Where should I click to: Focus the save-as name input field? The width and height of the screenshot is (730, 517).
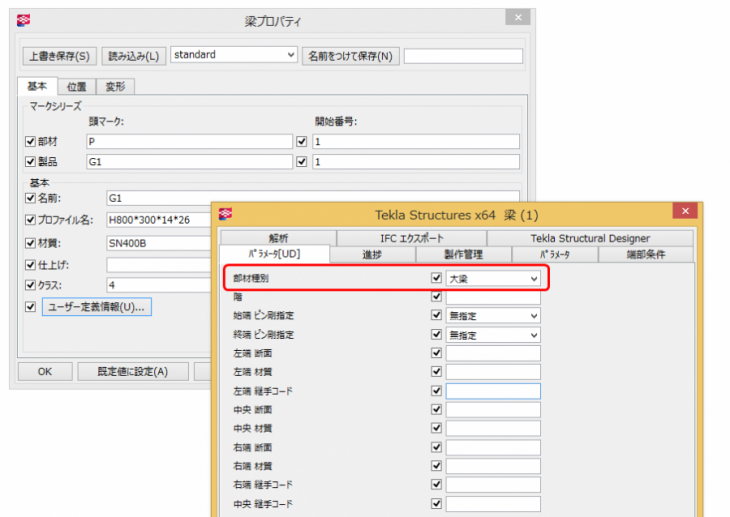[x=463, y=56]
